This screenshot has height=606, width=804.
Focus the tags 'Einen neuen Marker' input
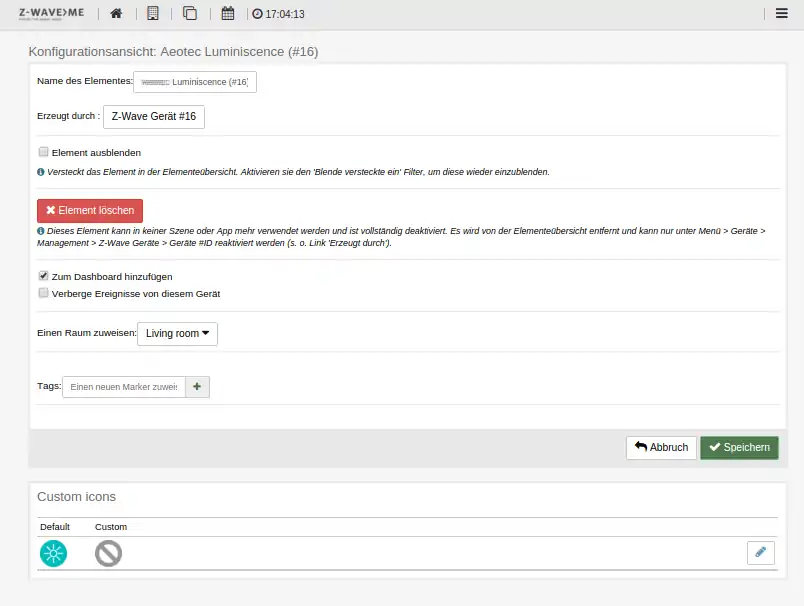tap(124, 387)
